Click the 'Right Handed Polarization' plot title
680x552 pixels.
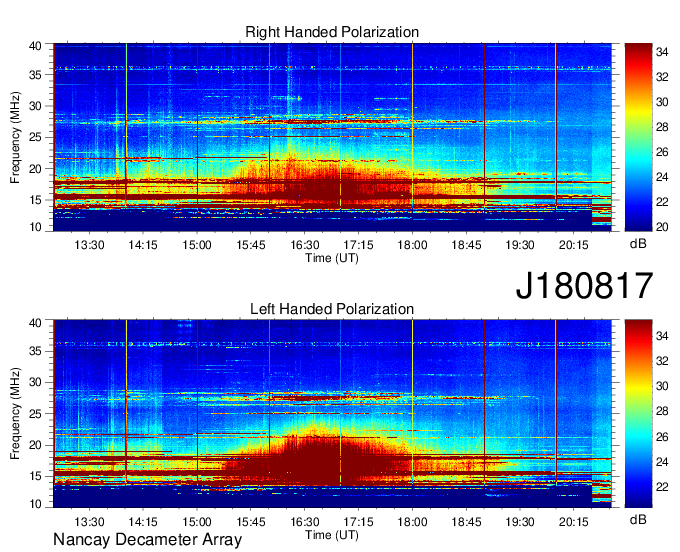(332, 32)
